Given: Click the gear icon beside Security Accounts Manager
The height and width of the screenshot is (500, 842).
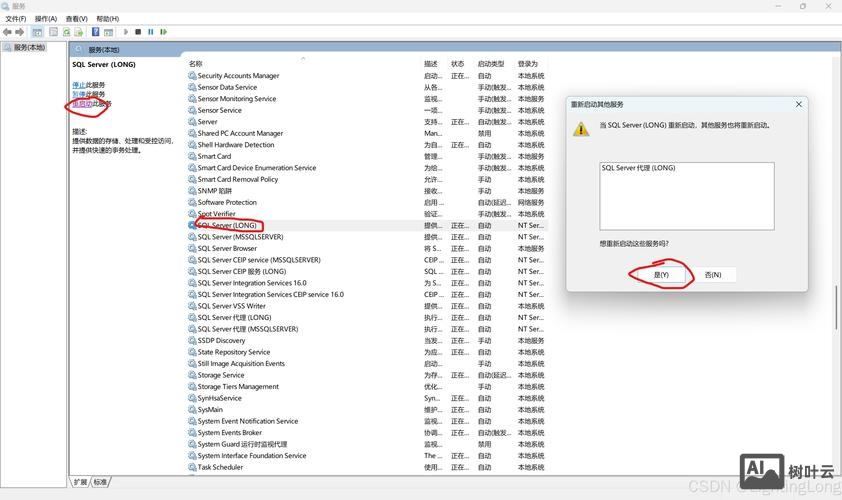Looking at the screenshot, I should pyautogui.click(x=192, y=76).
